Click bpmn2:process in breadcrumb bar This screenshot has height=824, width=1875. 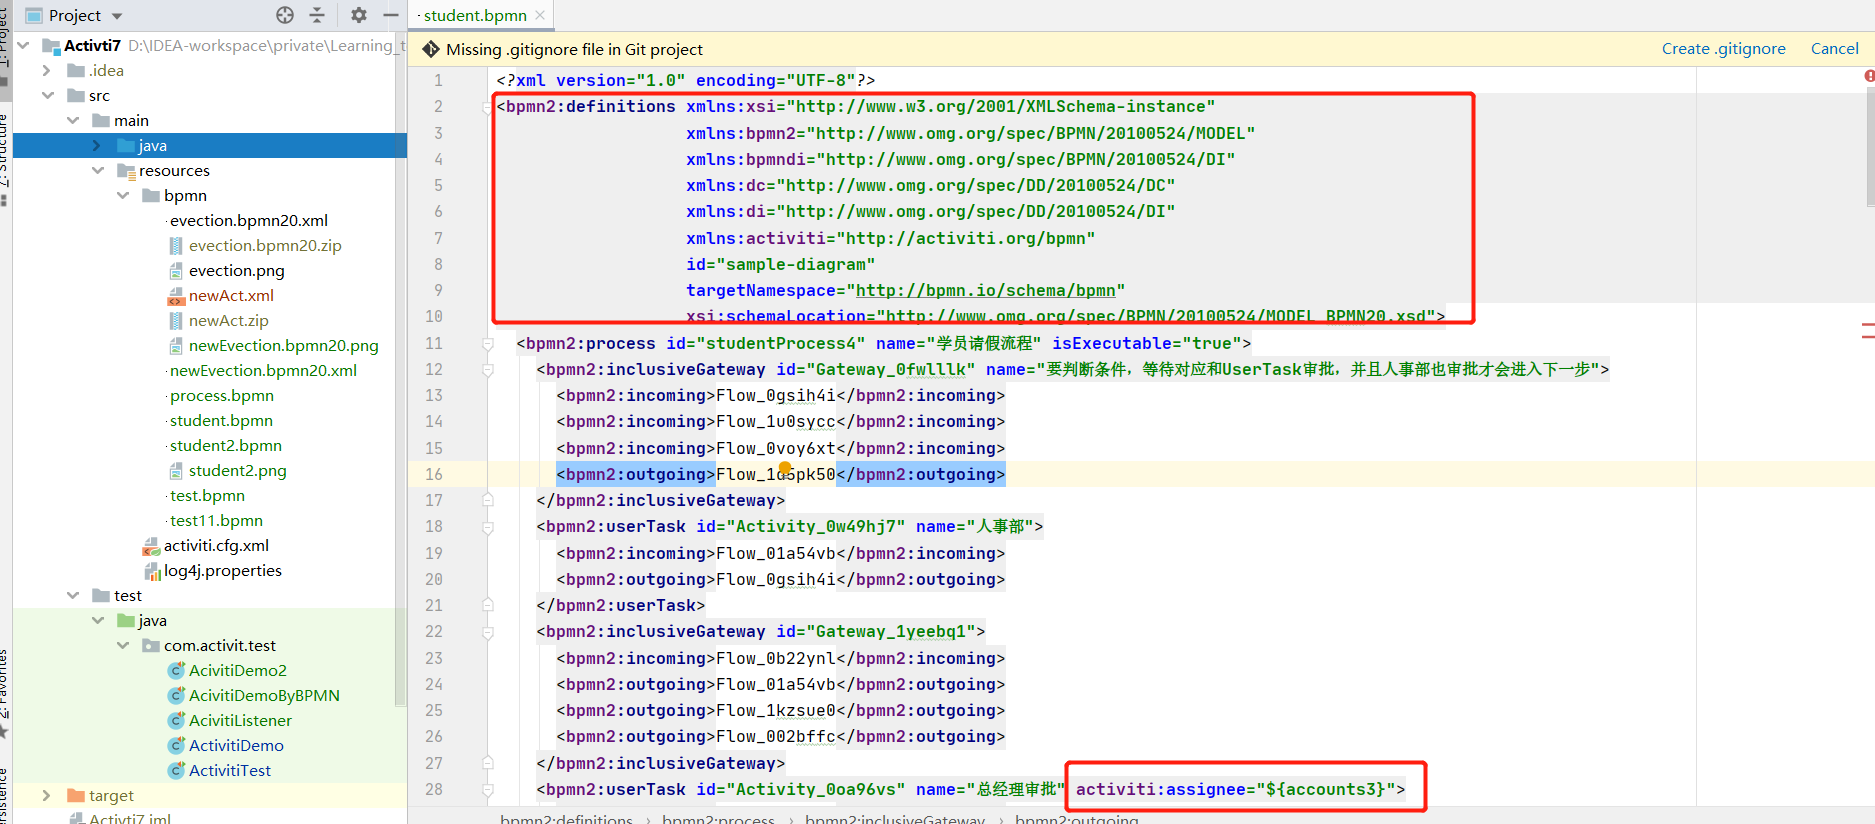tap(718, 818)
